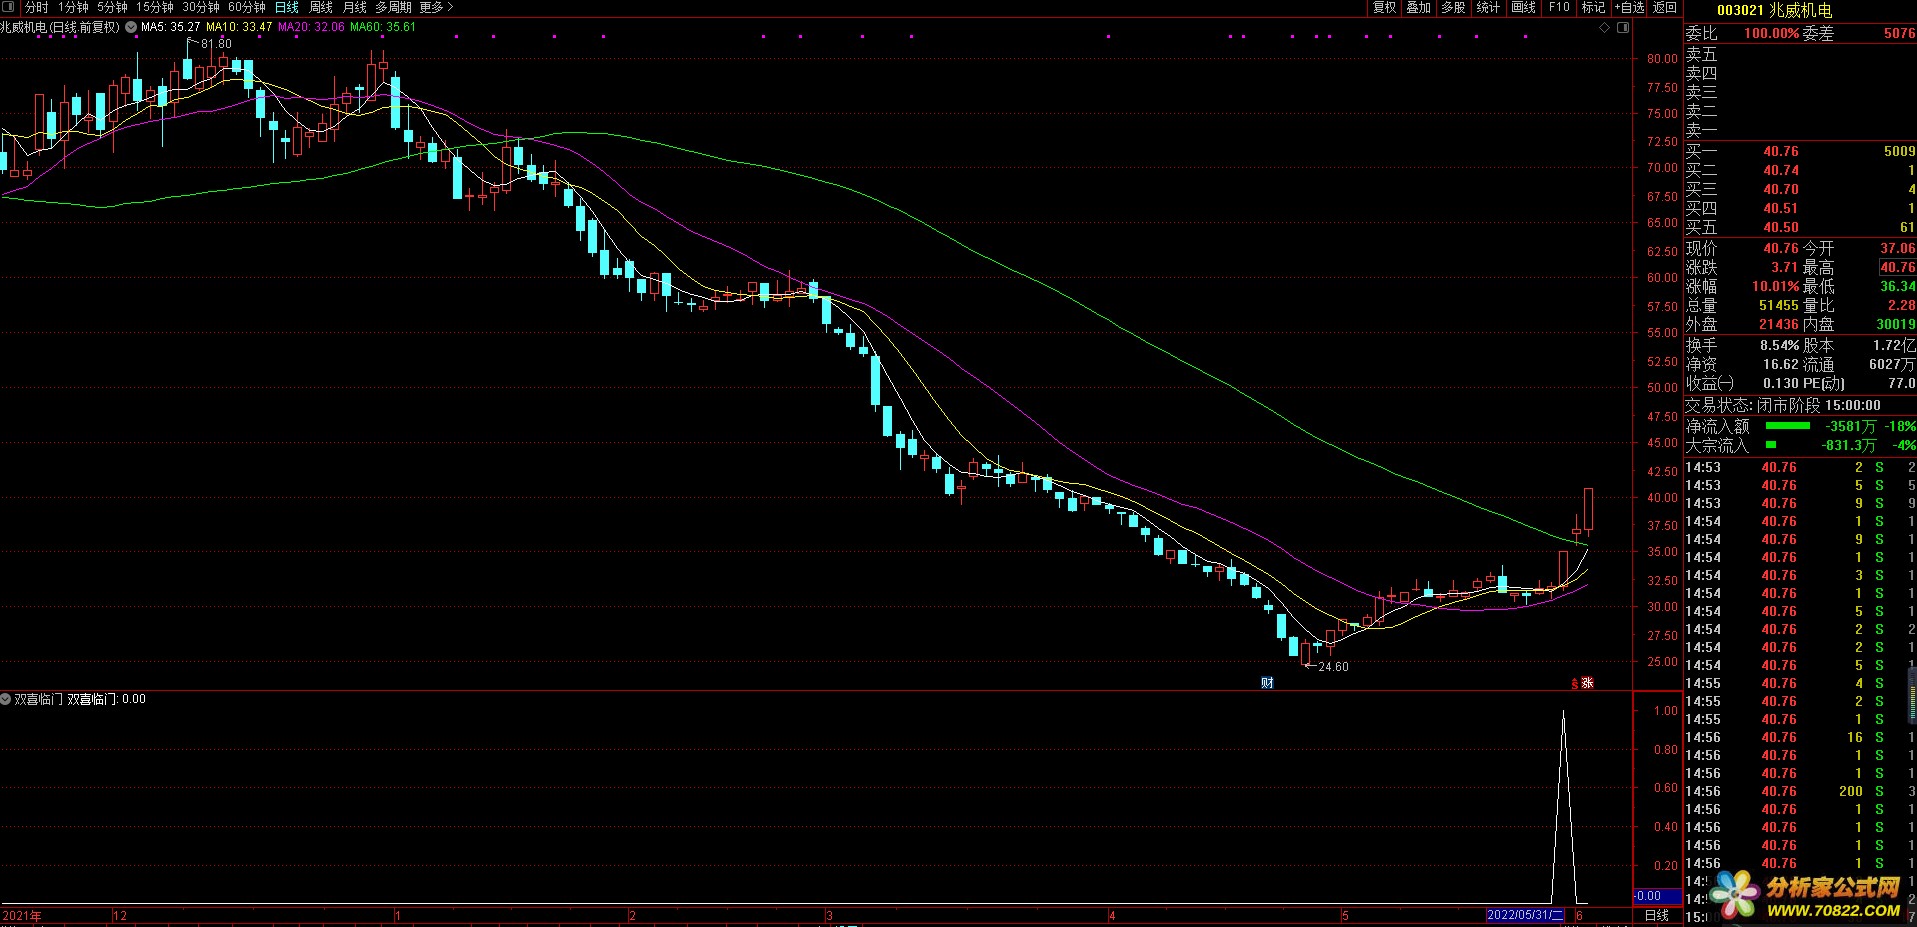1917x927 pixels.
Task: Click the 换手 8.54% value
Action: click(x=1779, y=345)
